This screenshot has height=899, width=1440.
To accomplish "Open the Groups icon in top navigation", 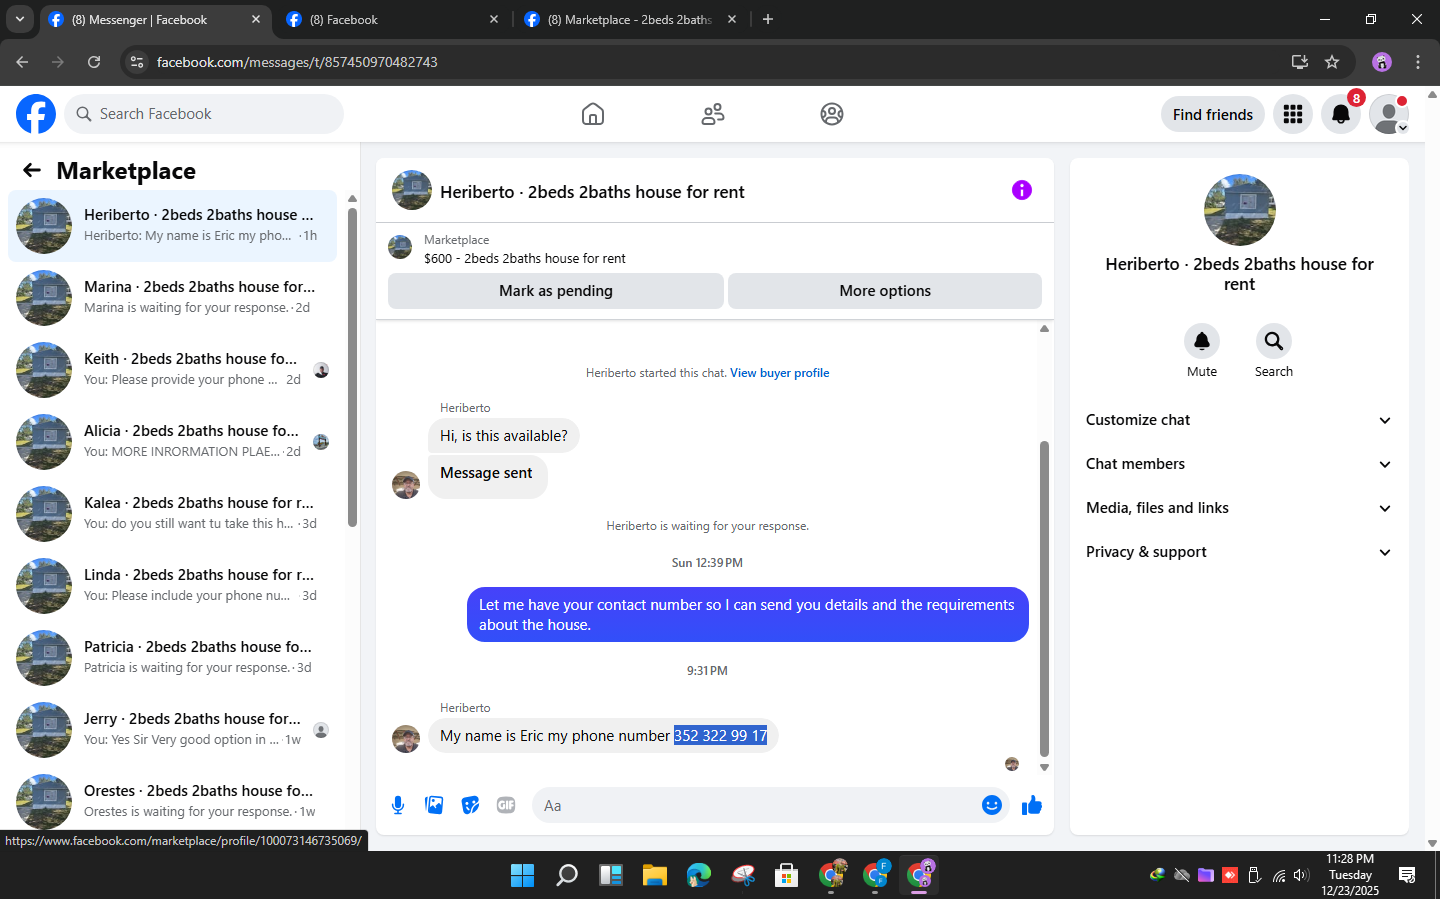I will [832, 114].
